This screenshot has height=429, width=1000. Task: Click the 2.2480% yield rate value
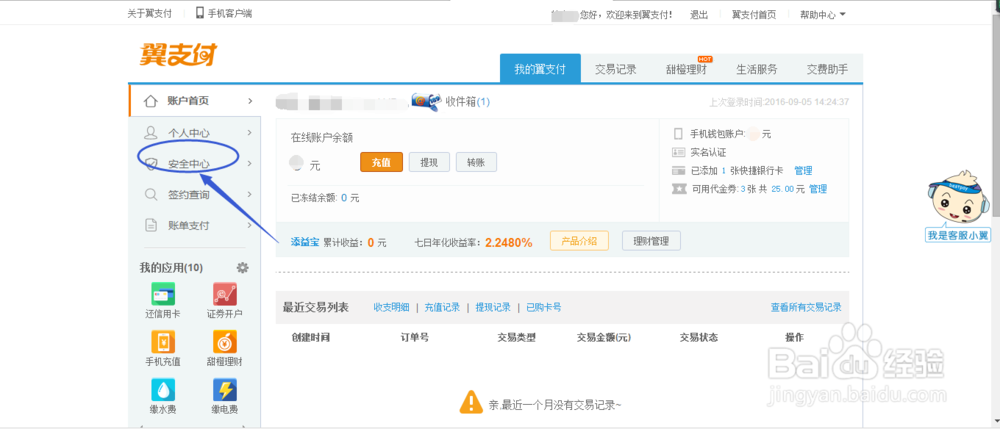tap(508, 242)
